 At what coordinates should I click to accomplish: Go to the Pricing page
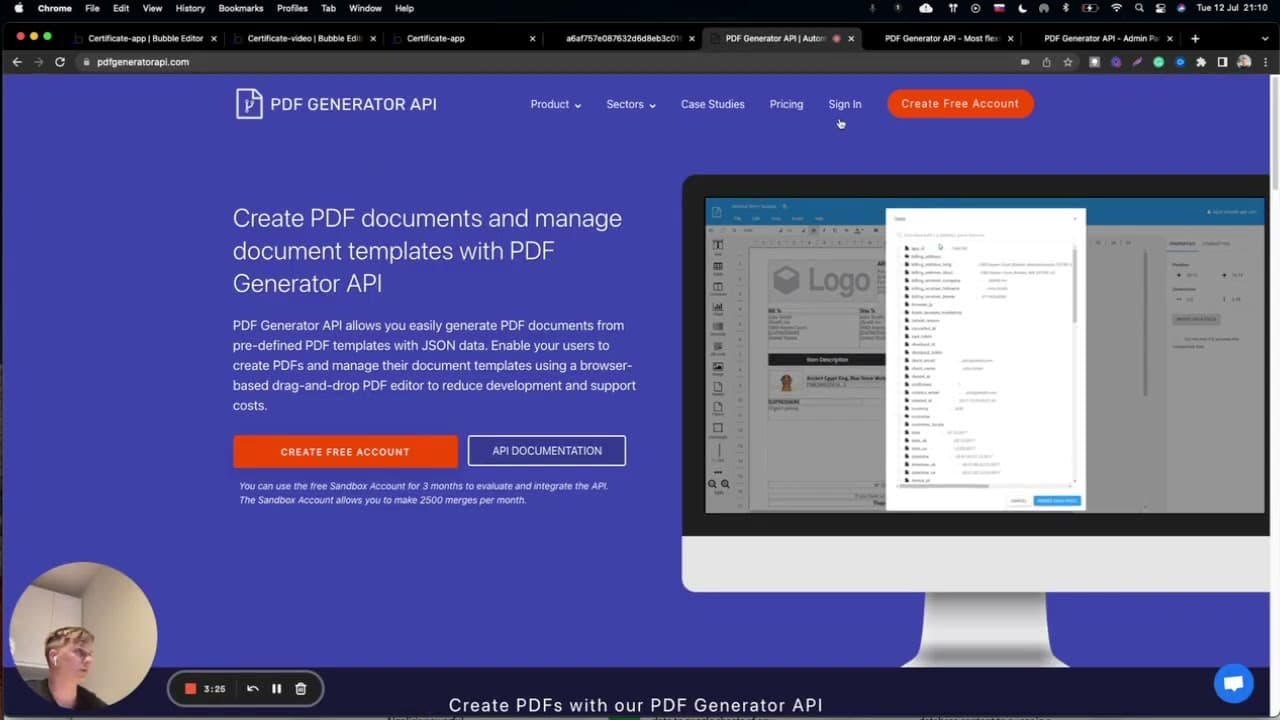tap(786, 104)
